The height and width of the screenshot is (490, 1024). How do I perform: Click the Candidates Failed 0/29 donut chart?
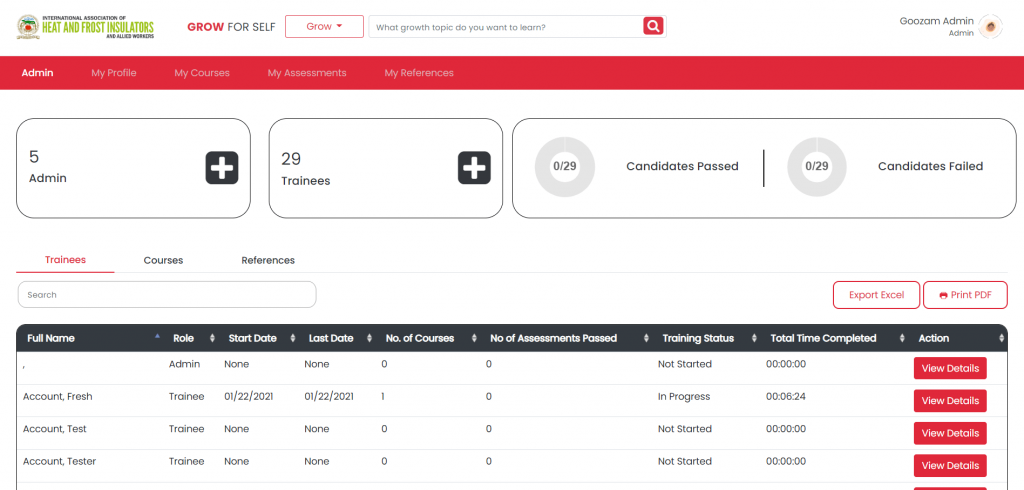point(817,167)
